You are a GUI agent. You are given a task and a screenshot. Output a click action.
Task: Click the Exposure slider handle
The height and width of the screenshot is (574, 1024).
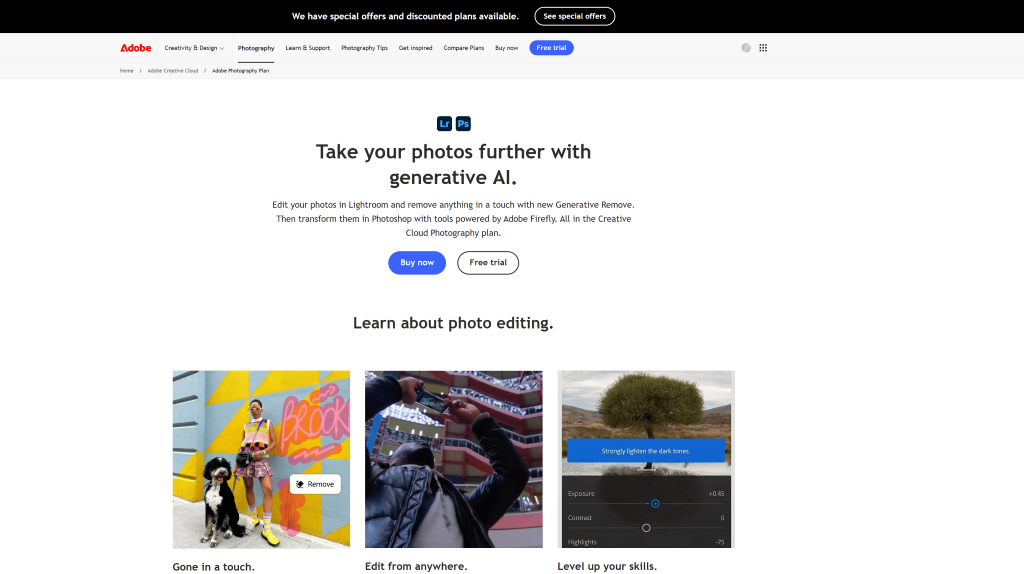click(x=655, y=503)
